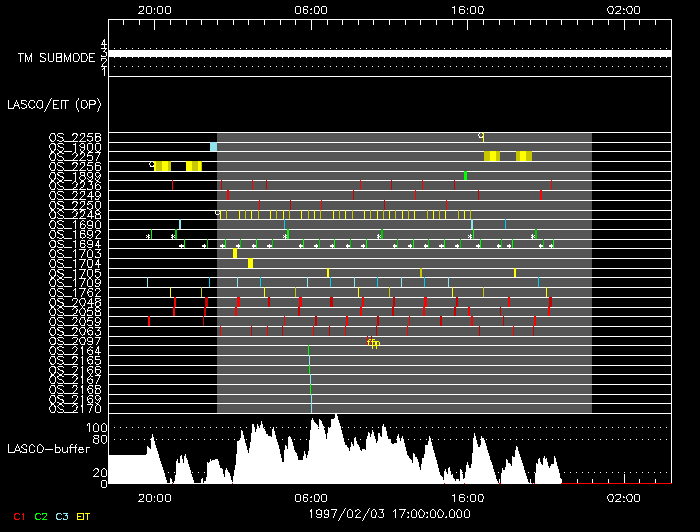Click the cyan block on OS_1900 row
The image size is (700, 532).
tap(213, 147)
